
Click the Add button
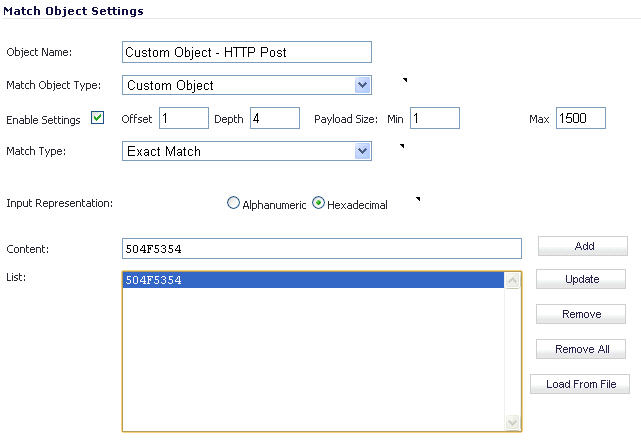point(583,246)
